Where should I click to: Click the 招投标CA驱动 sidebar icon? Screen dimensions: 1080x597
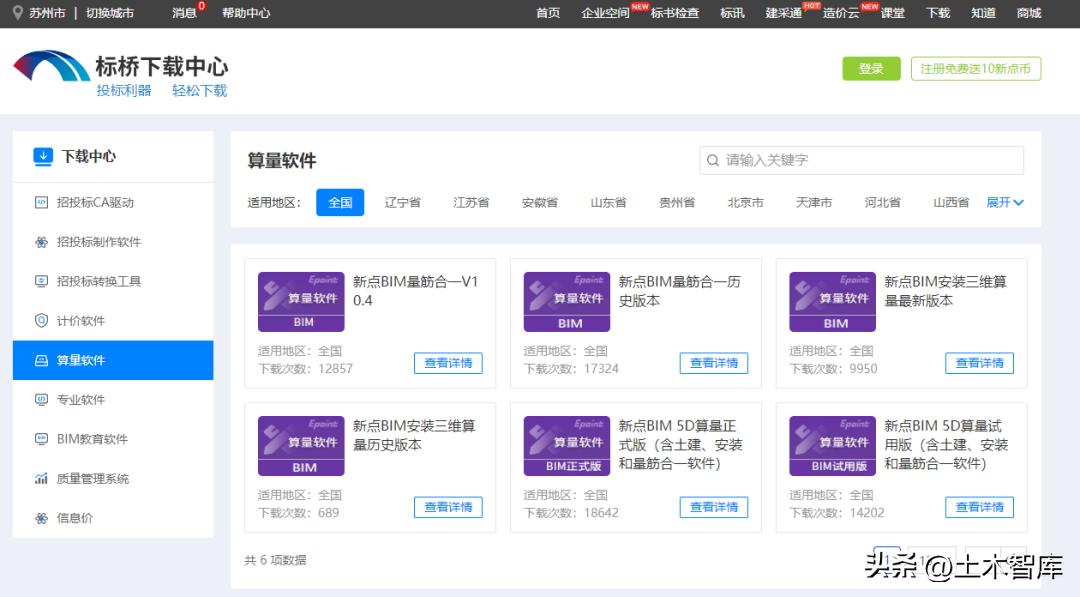[x=41, y=202]
